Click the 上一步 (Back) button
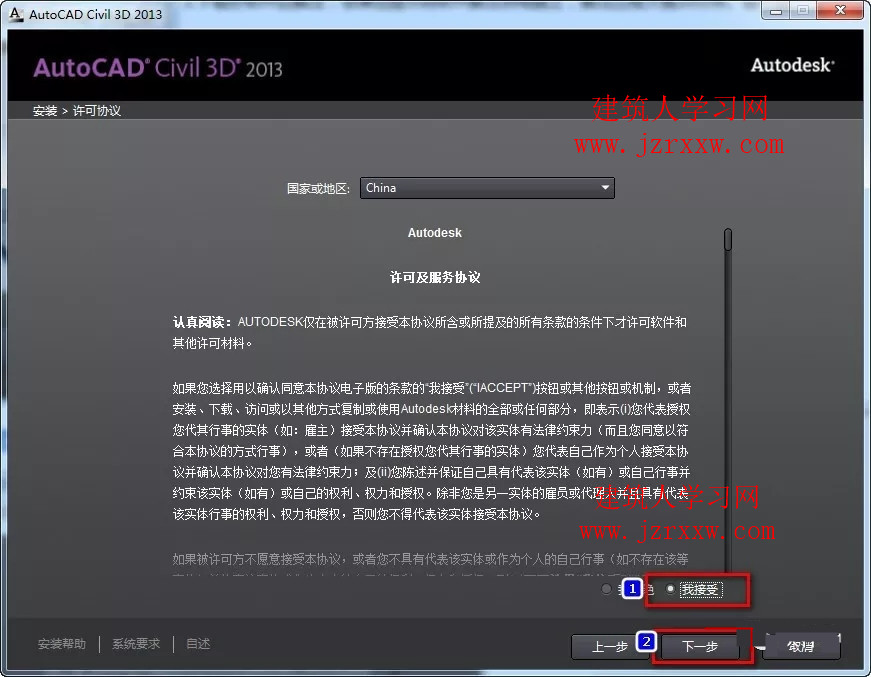Image resolution: width=871 pixels, height=677 pixels. pyautogui.click(x=609, y=646)
